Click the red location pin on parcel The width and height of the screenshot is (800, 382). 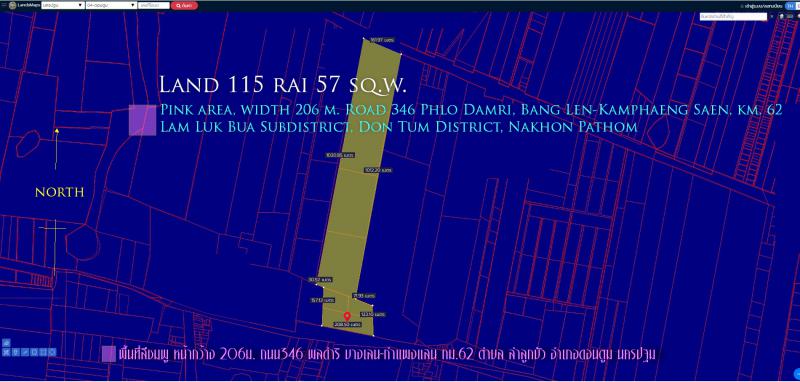pos(347,316)
